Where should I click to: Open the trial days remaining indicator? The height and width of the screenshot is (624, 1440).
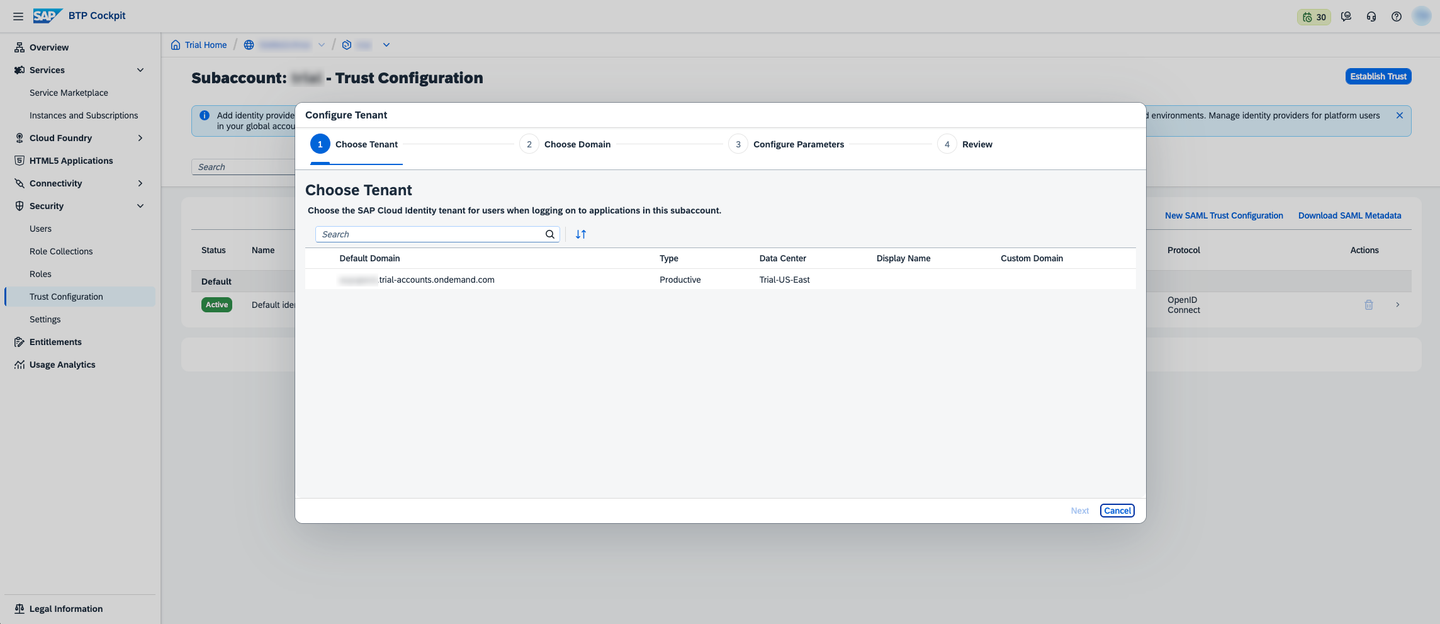pos(1314,17)
